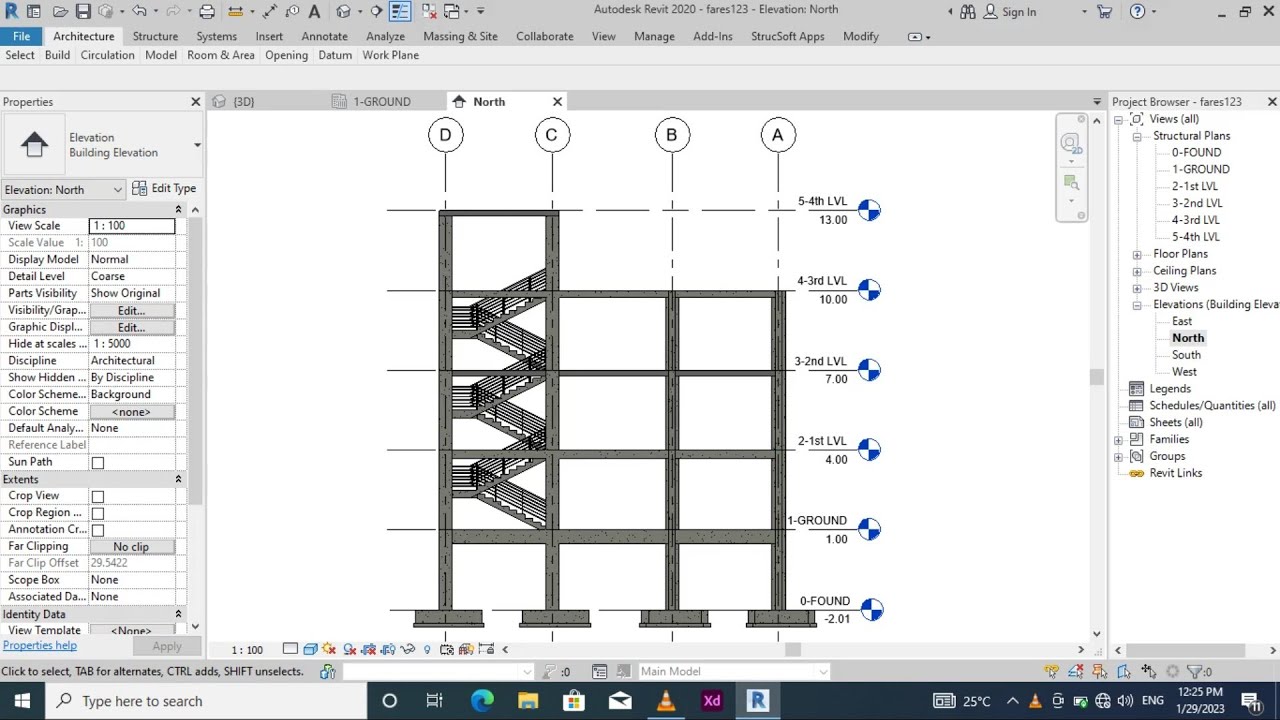Enable the Crop View checkbox
Image resolution: width=1280 pixels, height=720 pixels.
click(x=98, y=496)
